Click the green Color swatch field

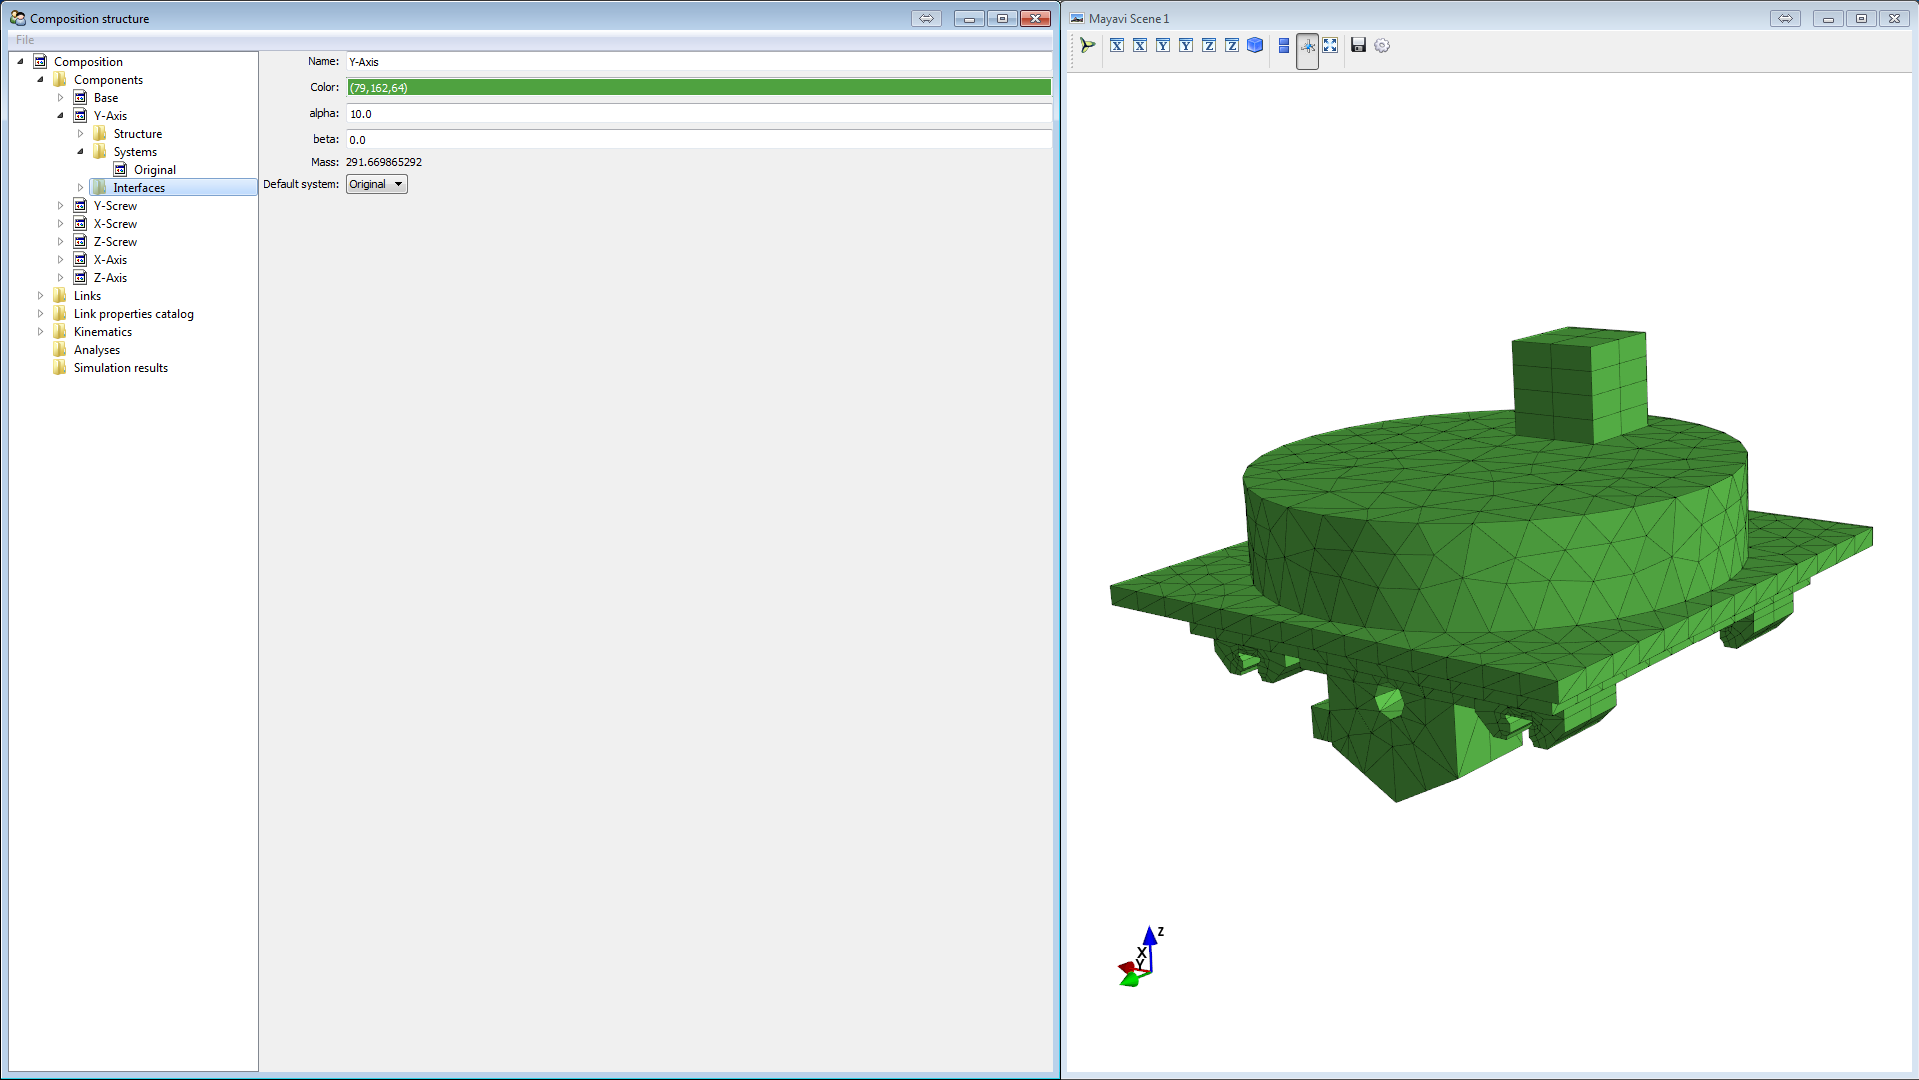[698, 88]
